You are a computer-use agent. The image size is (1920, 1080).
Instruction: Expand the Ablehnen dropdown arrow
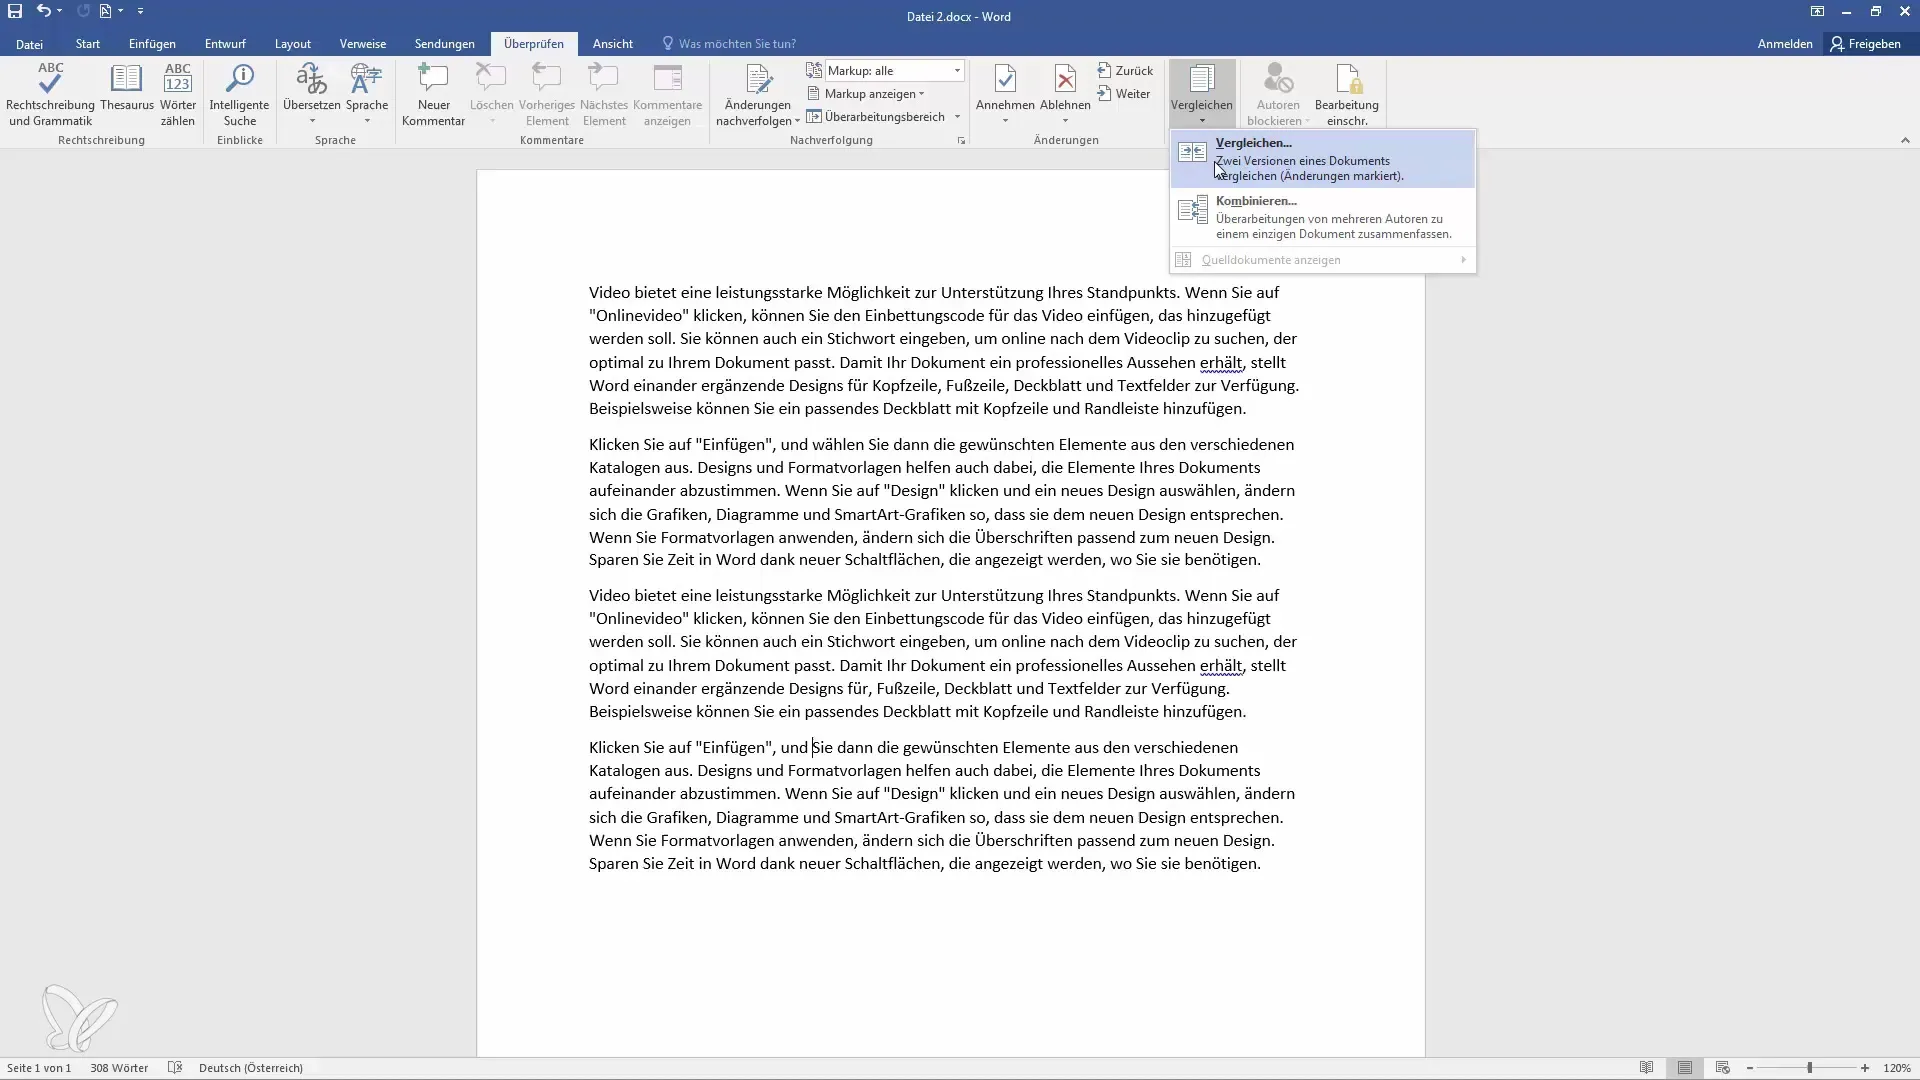coord(1065,121)
